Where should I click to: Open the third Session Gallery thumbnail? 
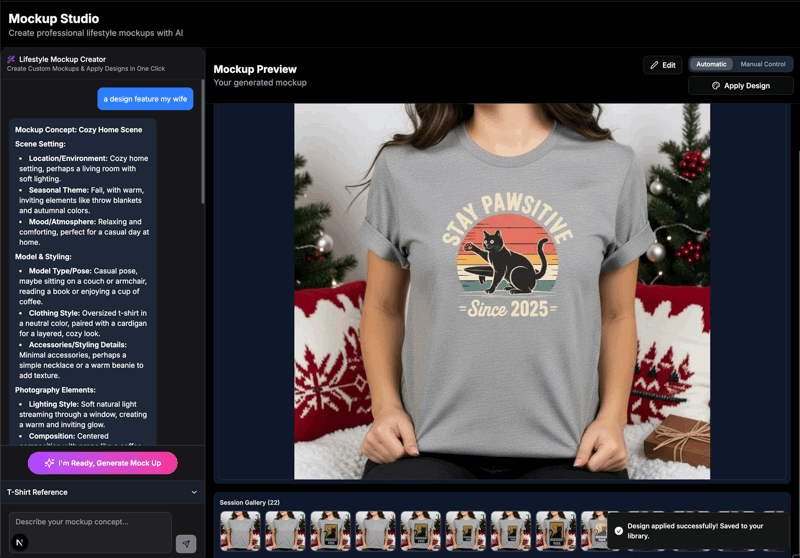331,531
